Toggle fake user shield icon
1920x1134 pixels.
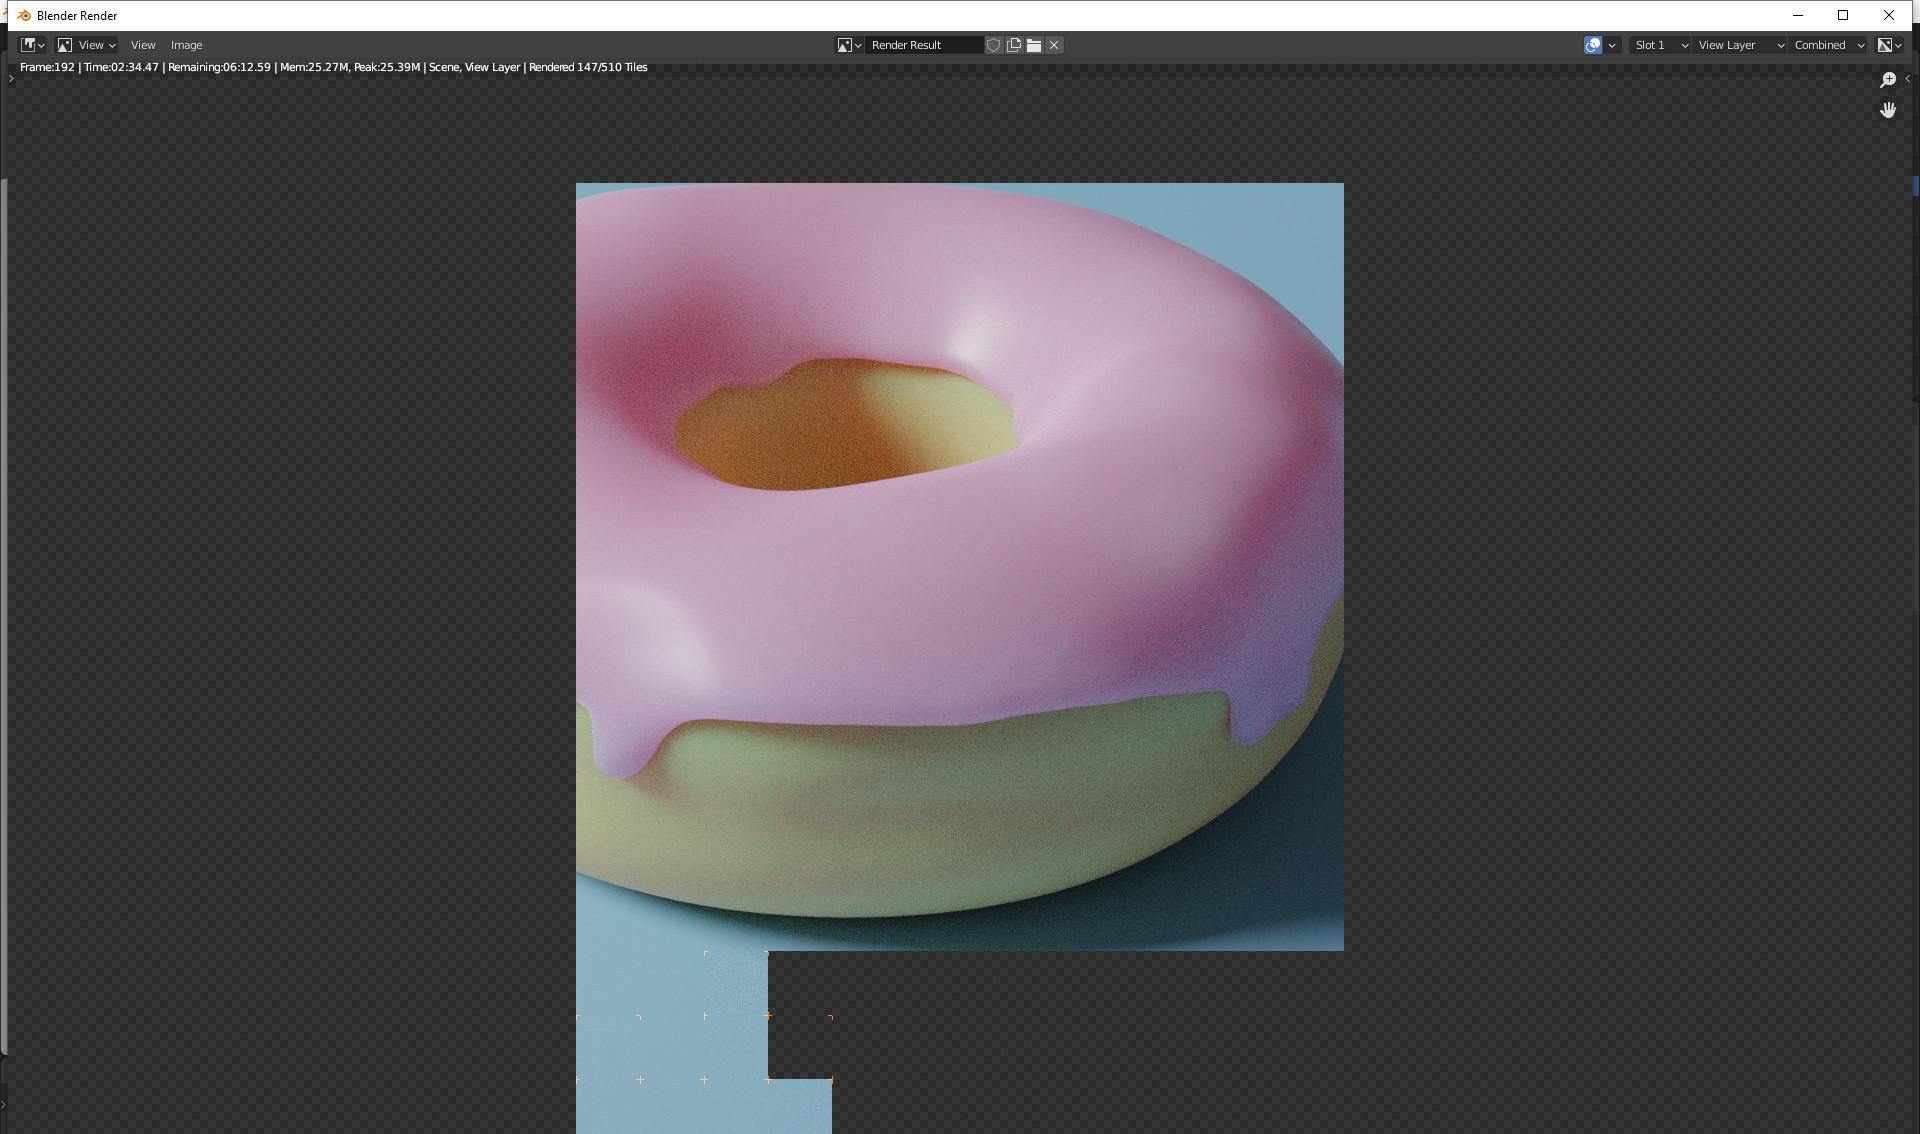click(x=993, y=45)
